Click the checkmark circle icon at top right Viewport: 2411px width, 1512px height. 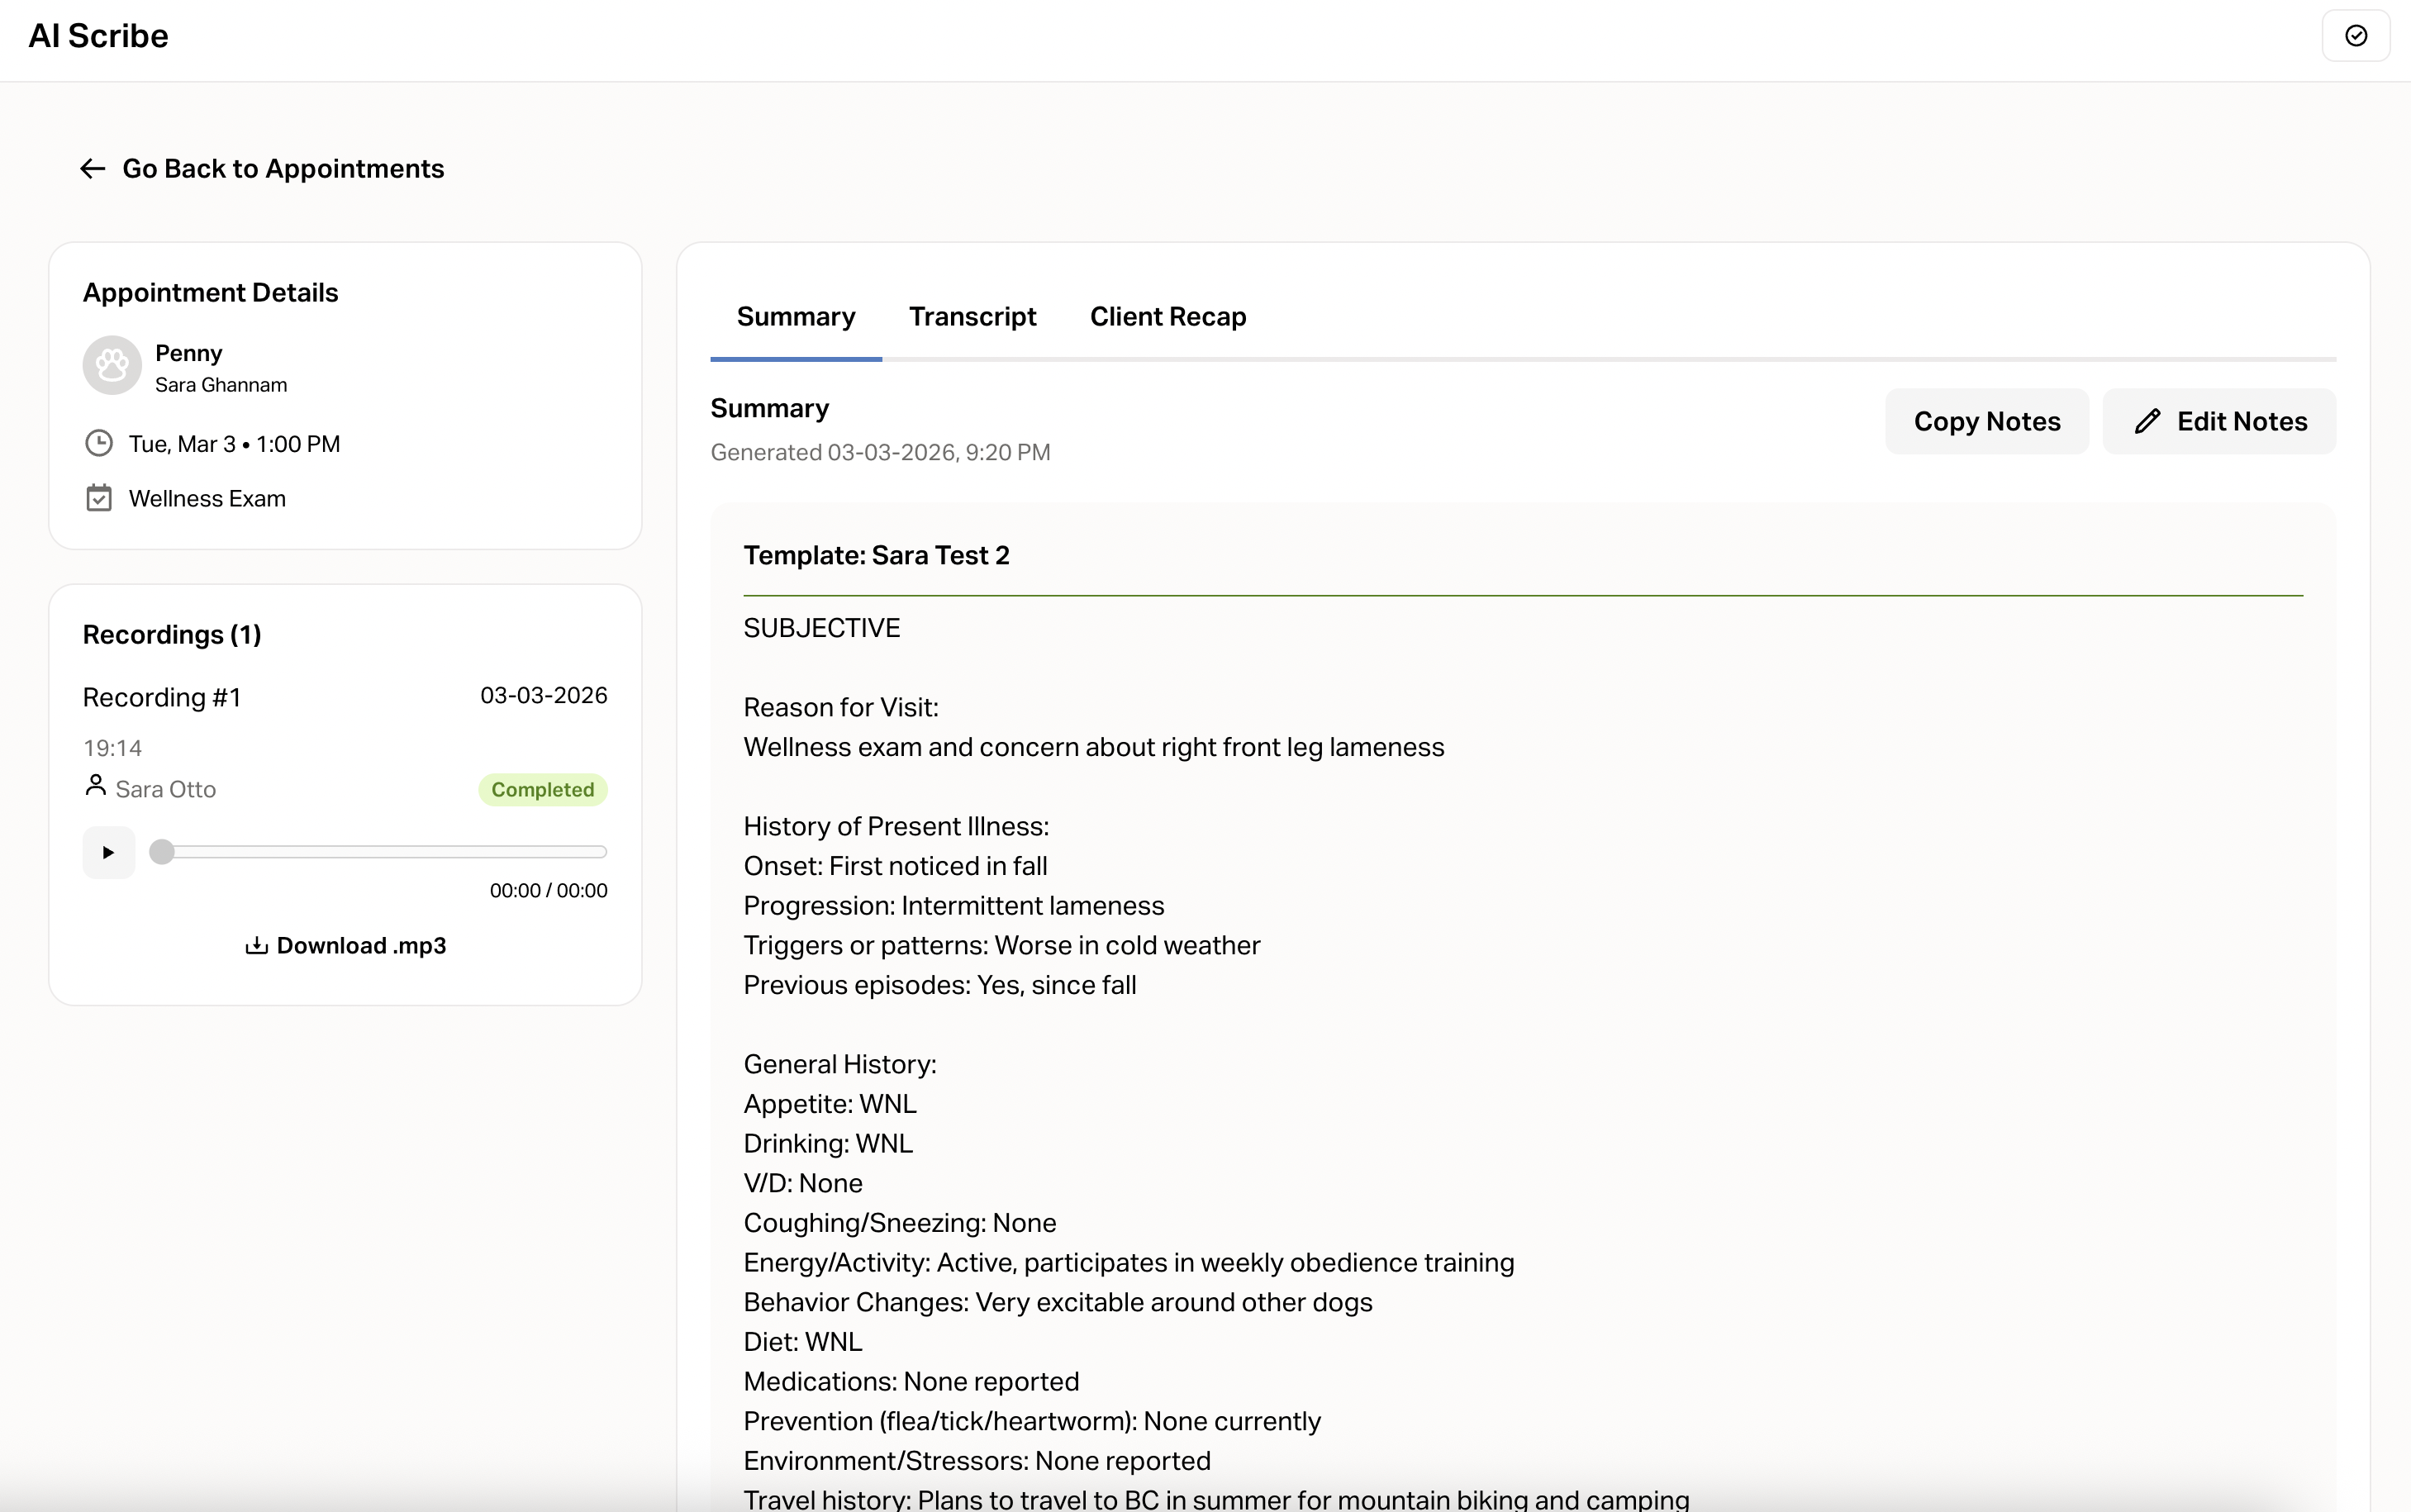click(2356, 36)
